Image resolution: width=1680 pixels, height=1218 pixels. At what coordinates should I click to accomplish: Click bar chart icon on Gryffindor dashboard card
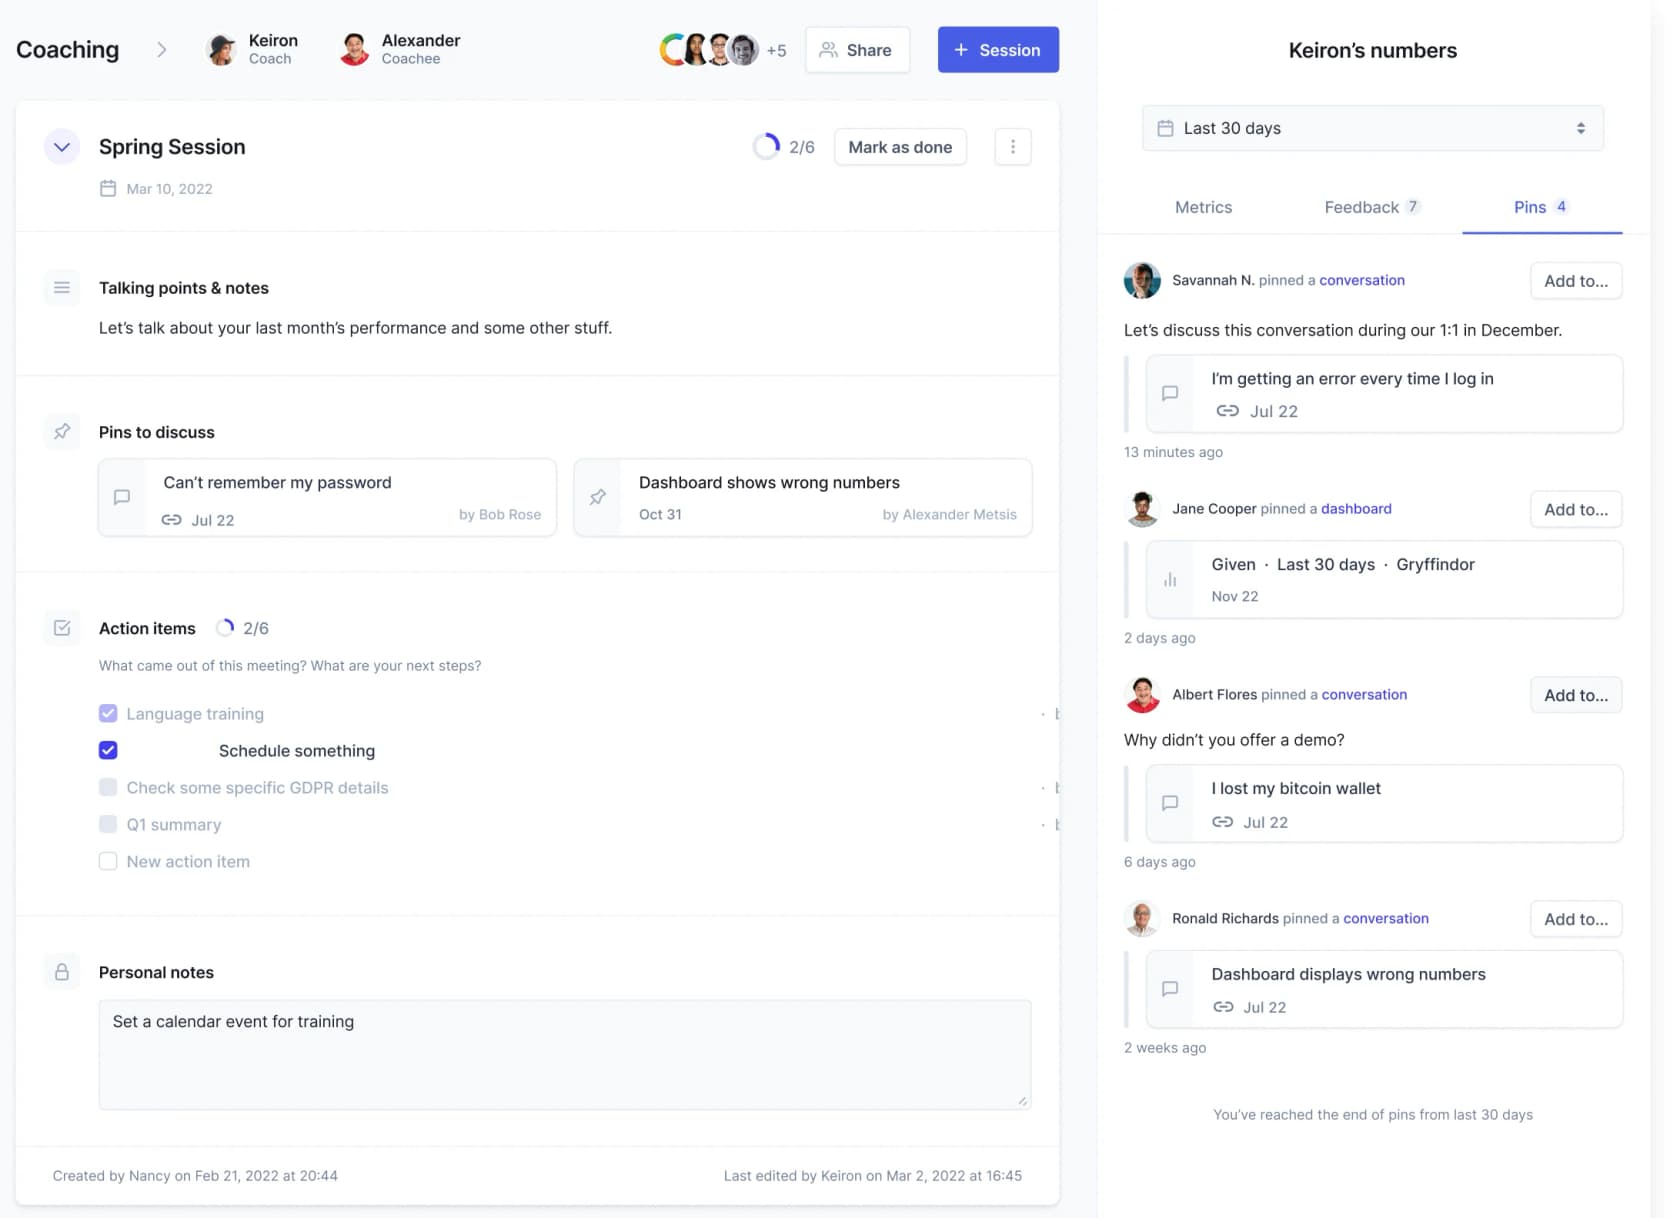point(1170,580)
